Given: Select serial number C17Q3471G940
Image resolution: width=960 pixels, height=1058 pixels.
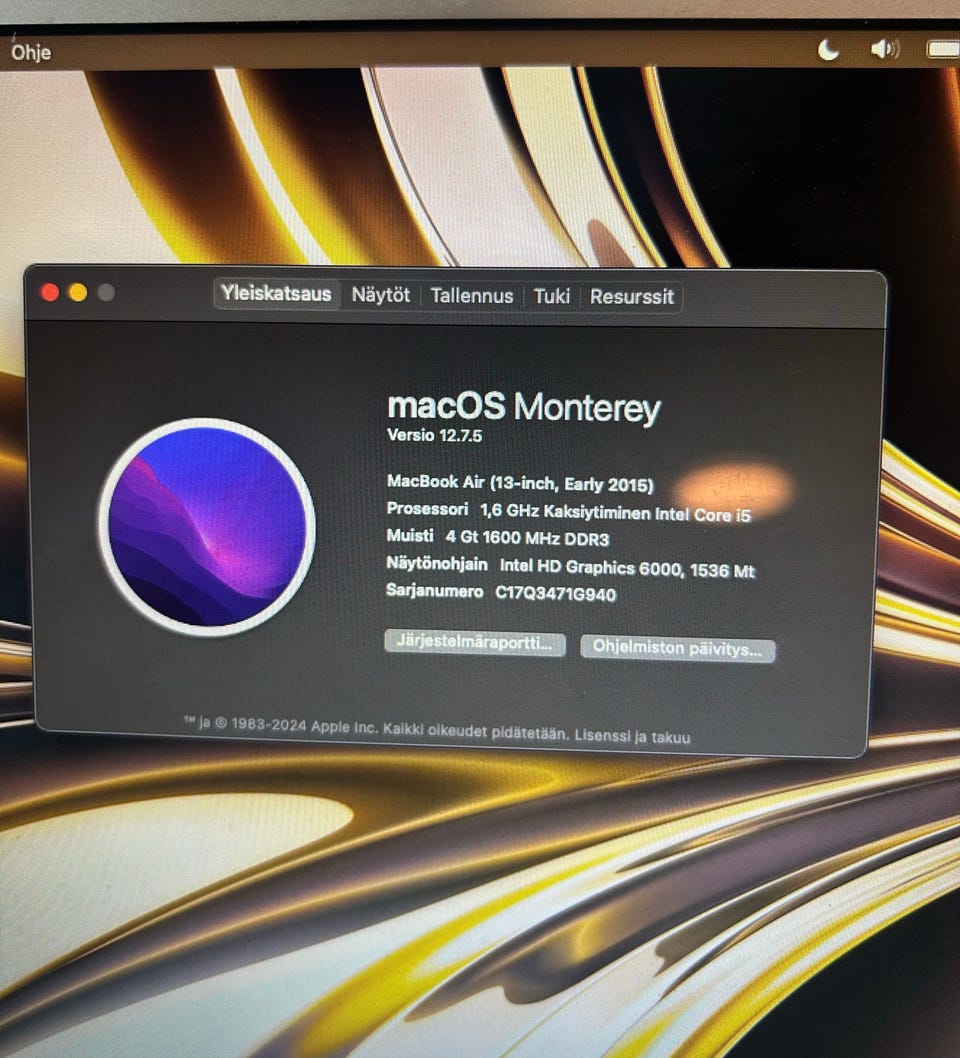Looking at the screenshot, I should (x=555, y=594).
